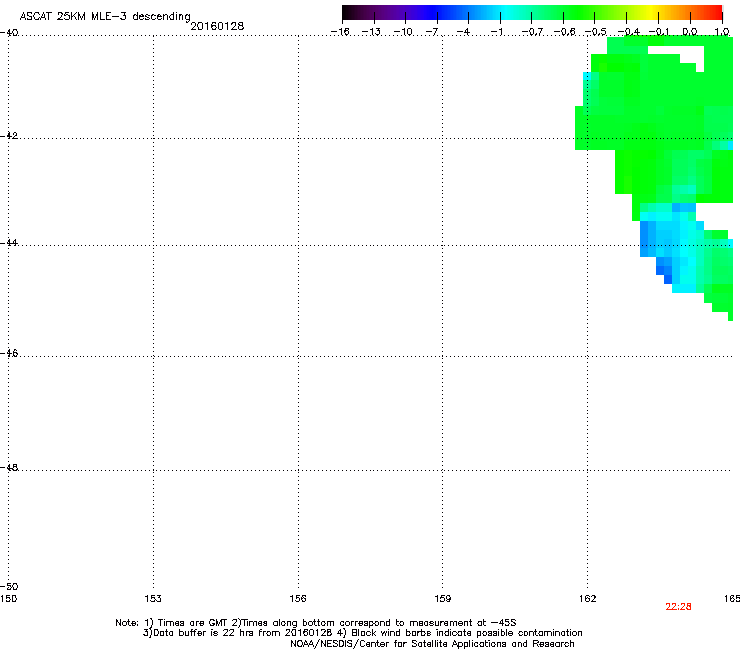Click the -10 color bar label
The width and height of the screenshot is (740, 650).
(x=403, y=32)
